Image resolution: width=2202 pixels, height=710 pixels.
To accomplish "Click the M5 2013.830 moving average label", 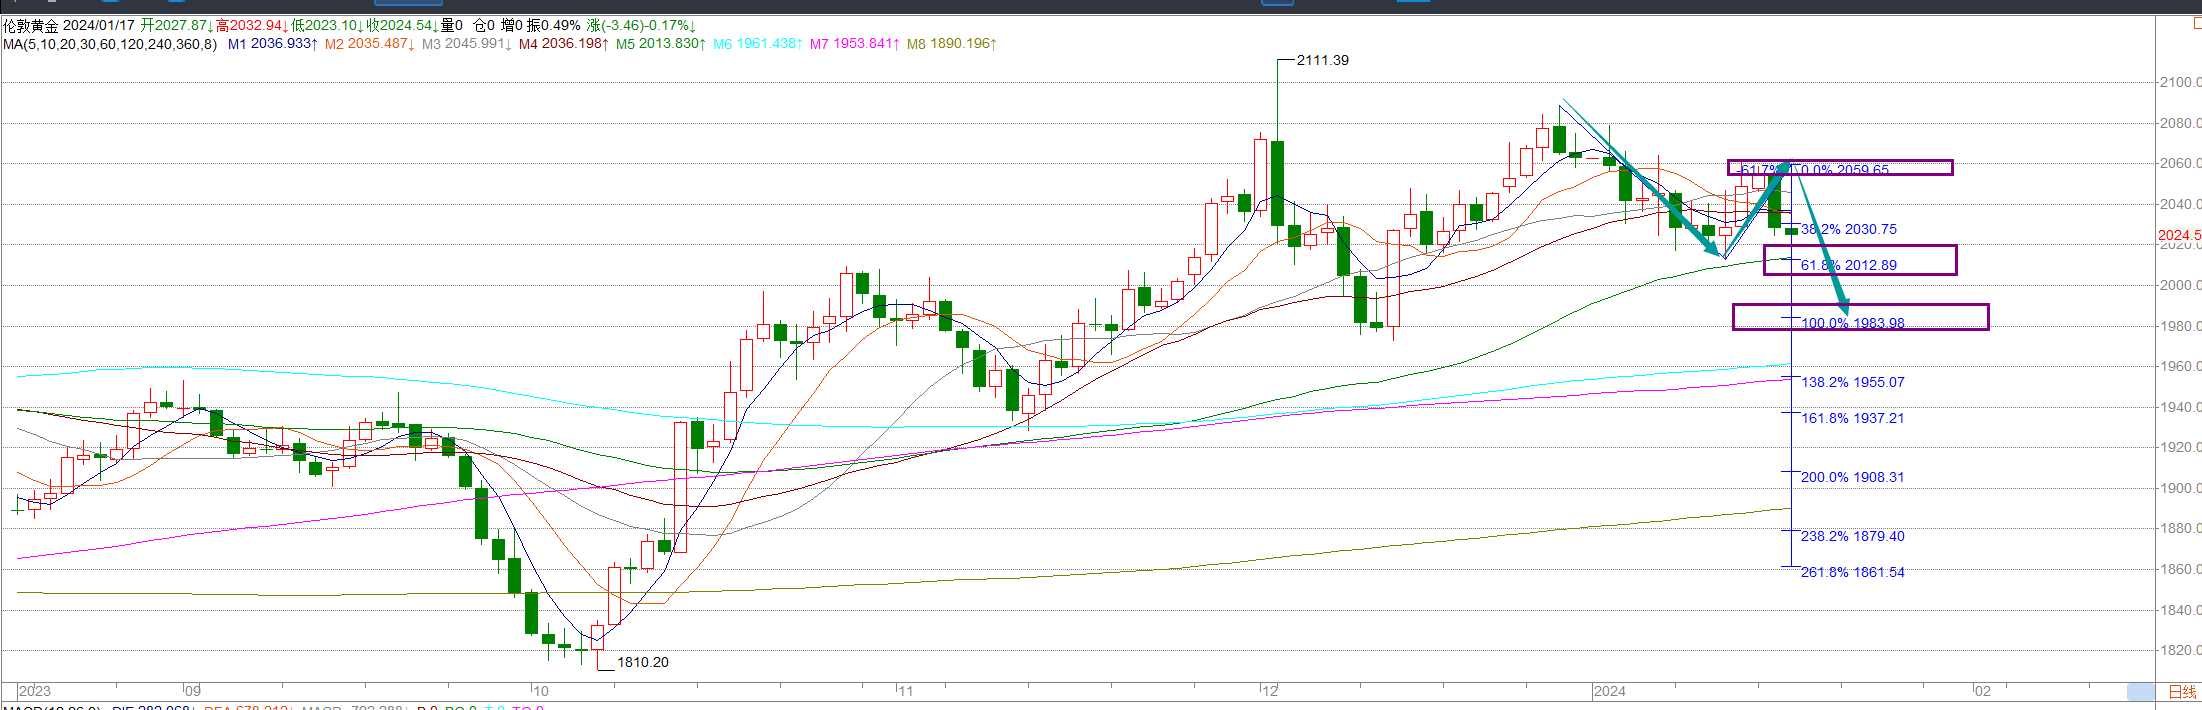I will tap(660, 44).
